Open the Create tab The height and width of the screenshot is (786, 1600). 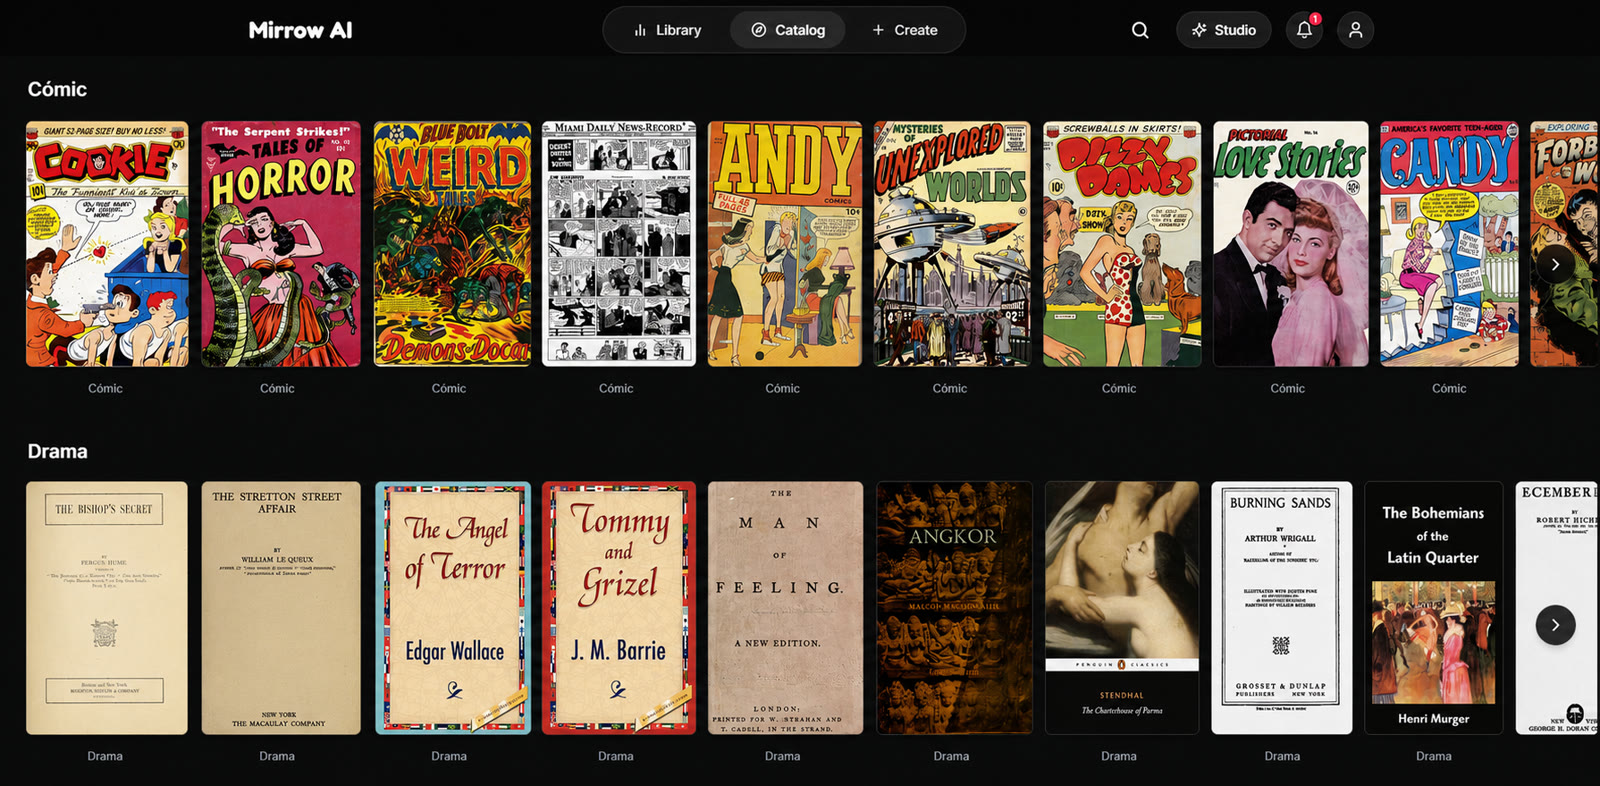click(904, 30)
